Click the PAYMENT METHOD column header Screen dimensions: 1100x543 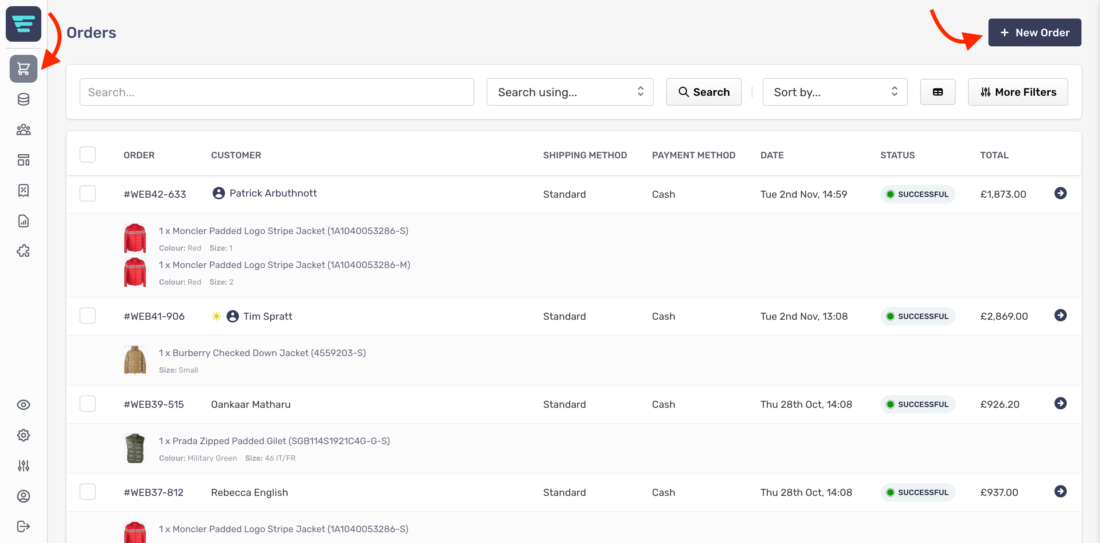(x=694, y=155)
